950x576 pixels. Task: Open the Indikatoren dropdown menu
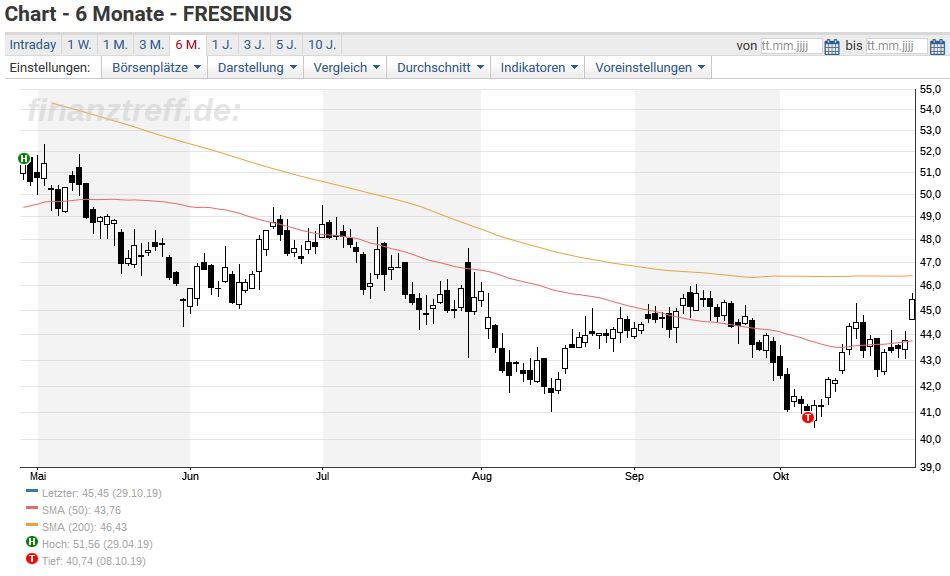pos(539,68)
